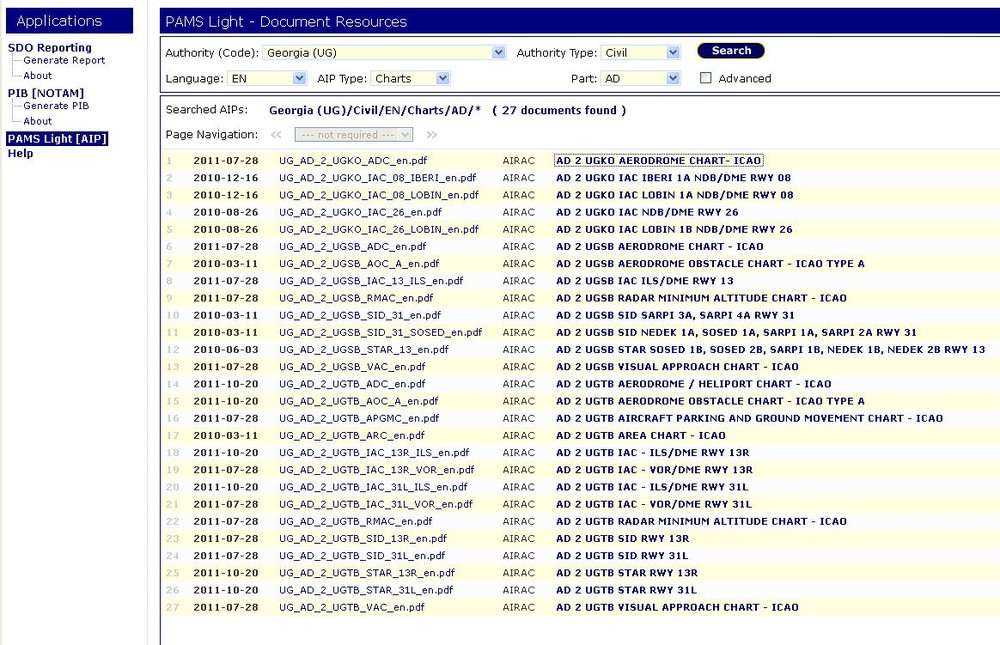Click the Search button
Viewport: 1000px width, 645px height.
(x=730, y=50)
